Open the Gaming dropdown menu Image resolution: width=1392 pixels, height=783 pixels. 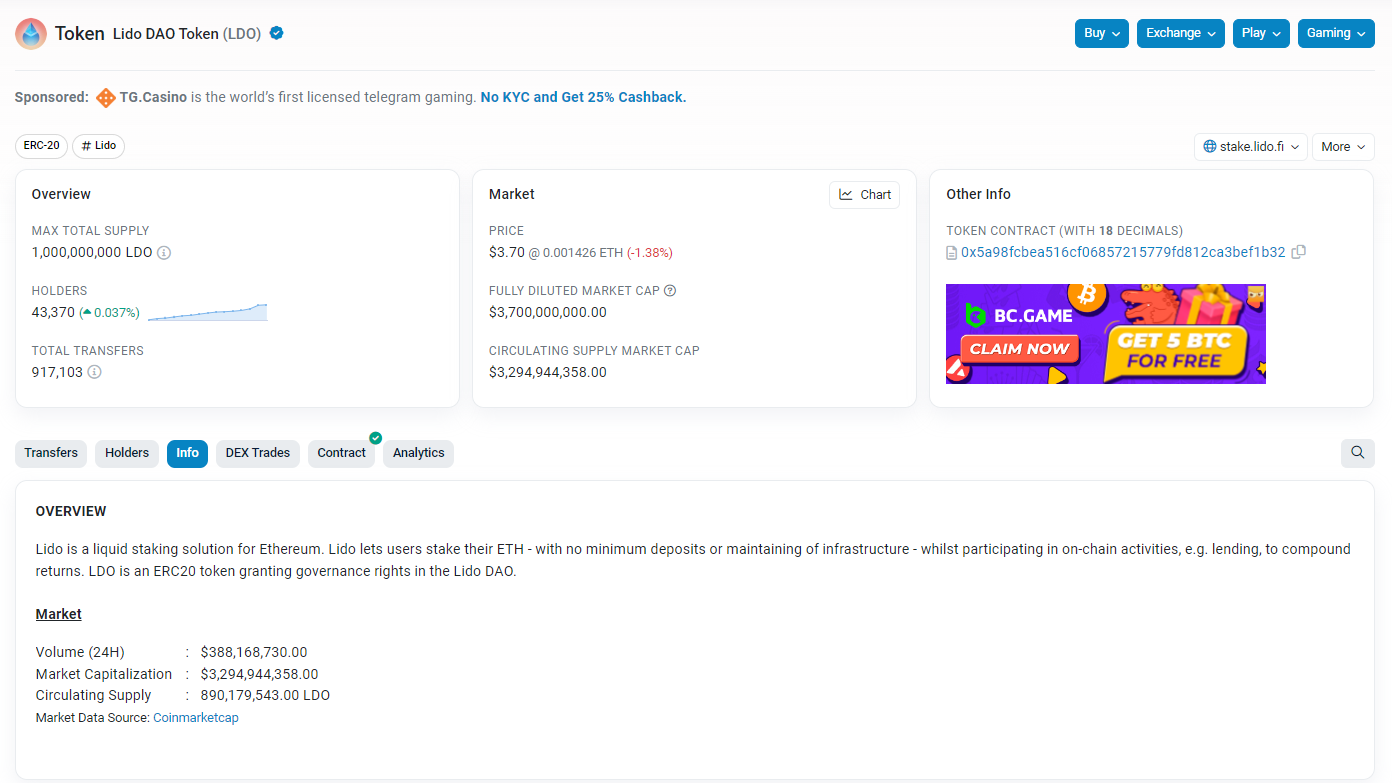click(x=1335, y=33)
